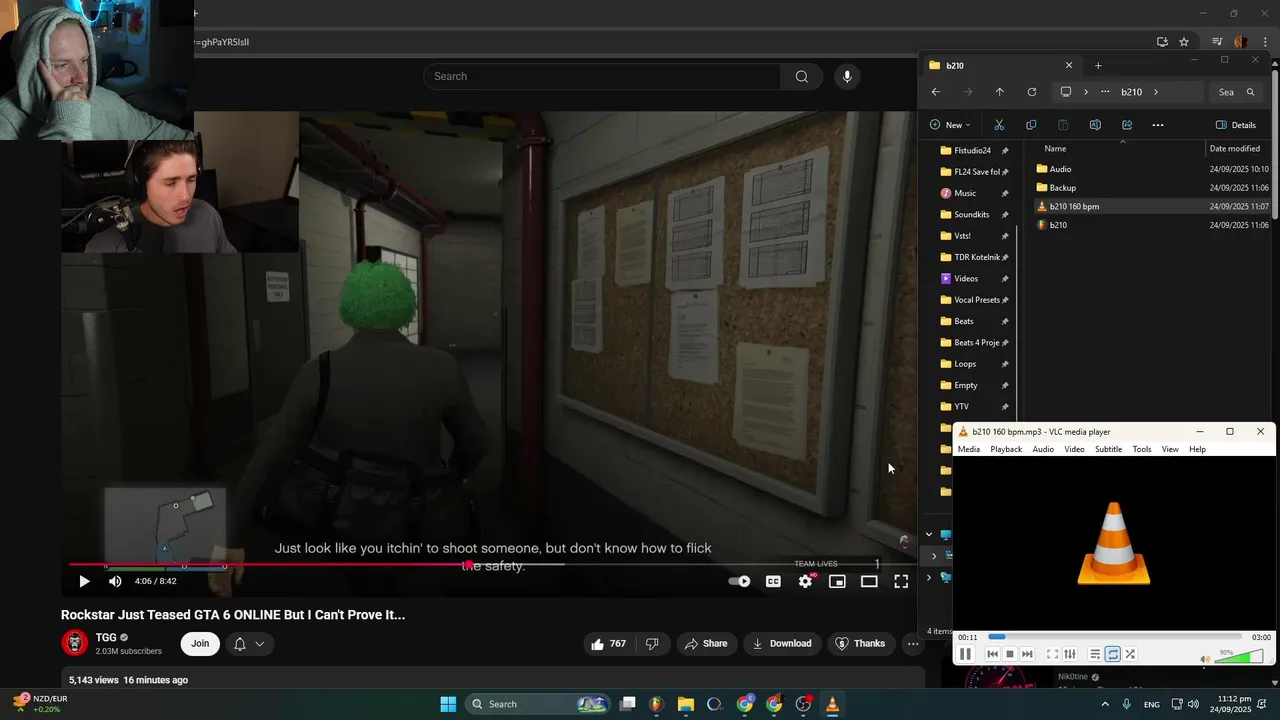Image resolution: width=1280 pixels, height=720 pixels.
Task: Play the YouTube video
Action: point(84,581)
